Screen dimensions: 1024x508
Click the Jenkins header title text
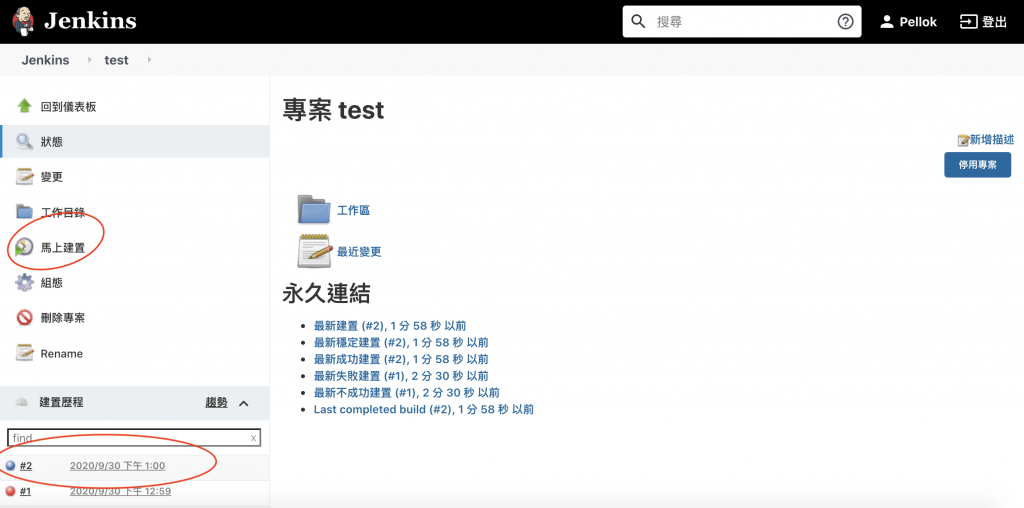click(90, 21)
